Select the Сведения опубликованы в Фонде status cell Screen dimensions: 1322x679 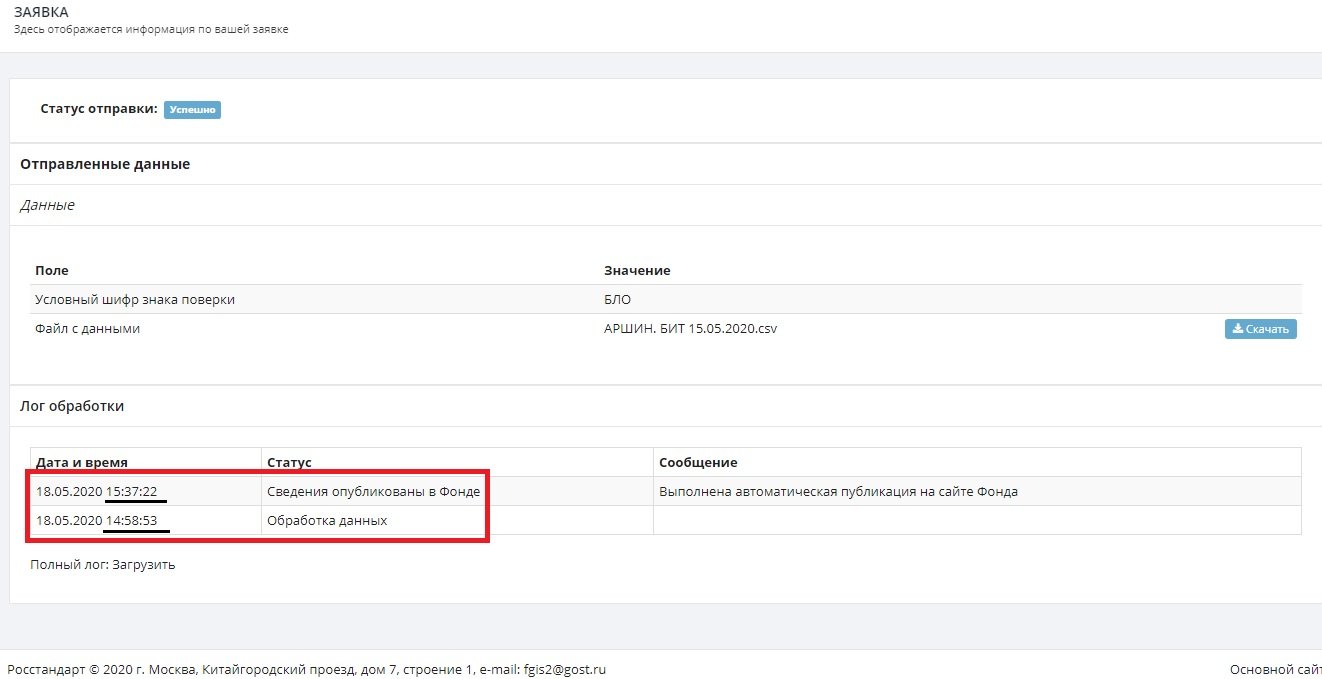373,491
